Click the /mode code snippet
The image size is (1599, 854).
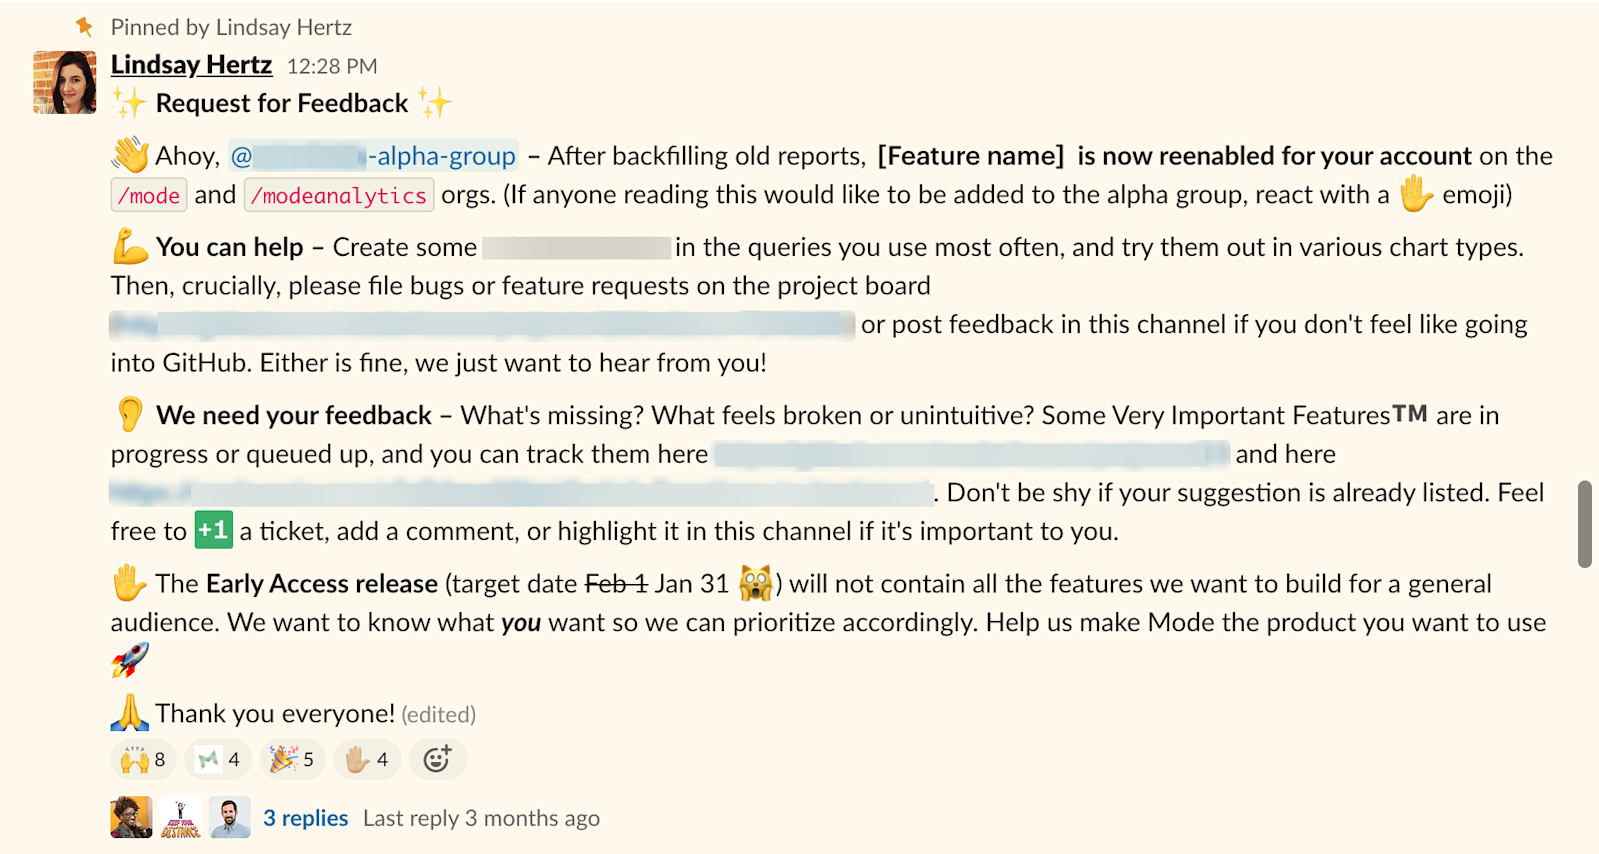click(x=149, y=195)
